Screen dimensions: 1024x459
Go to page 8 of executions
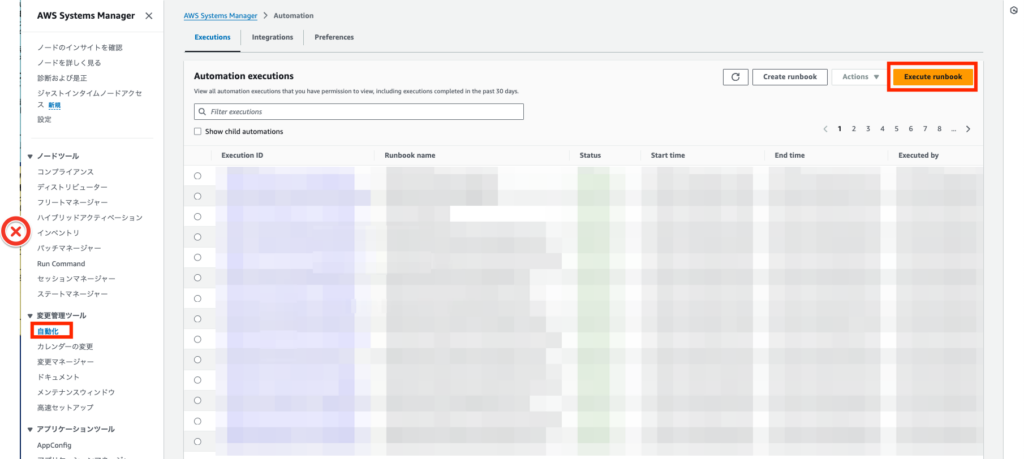tap(939, 129)
